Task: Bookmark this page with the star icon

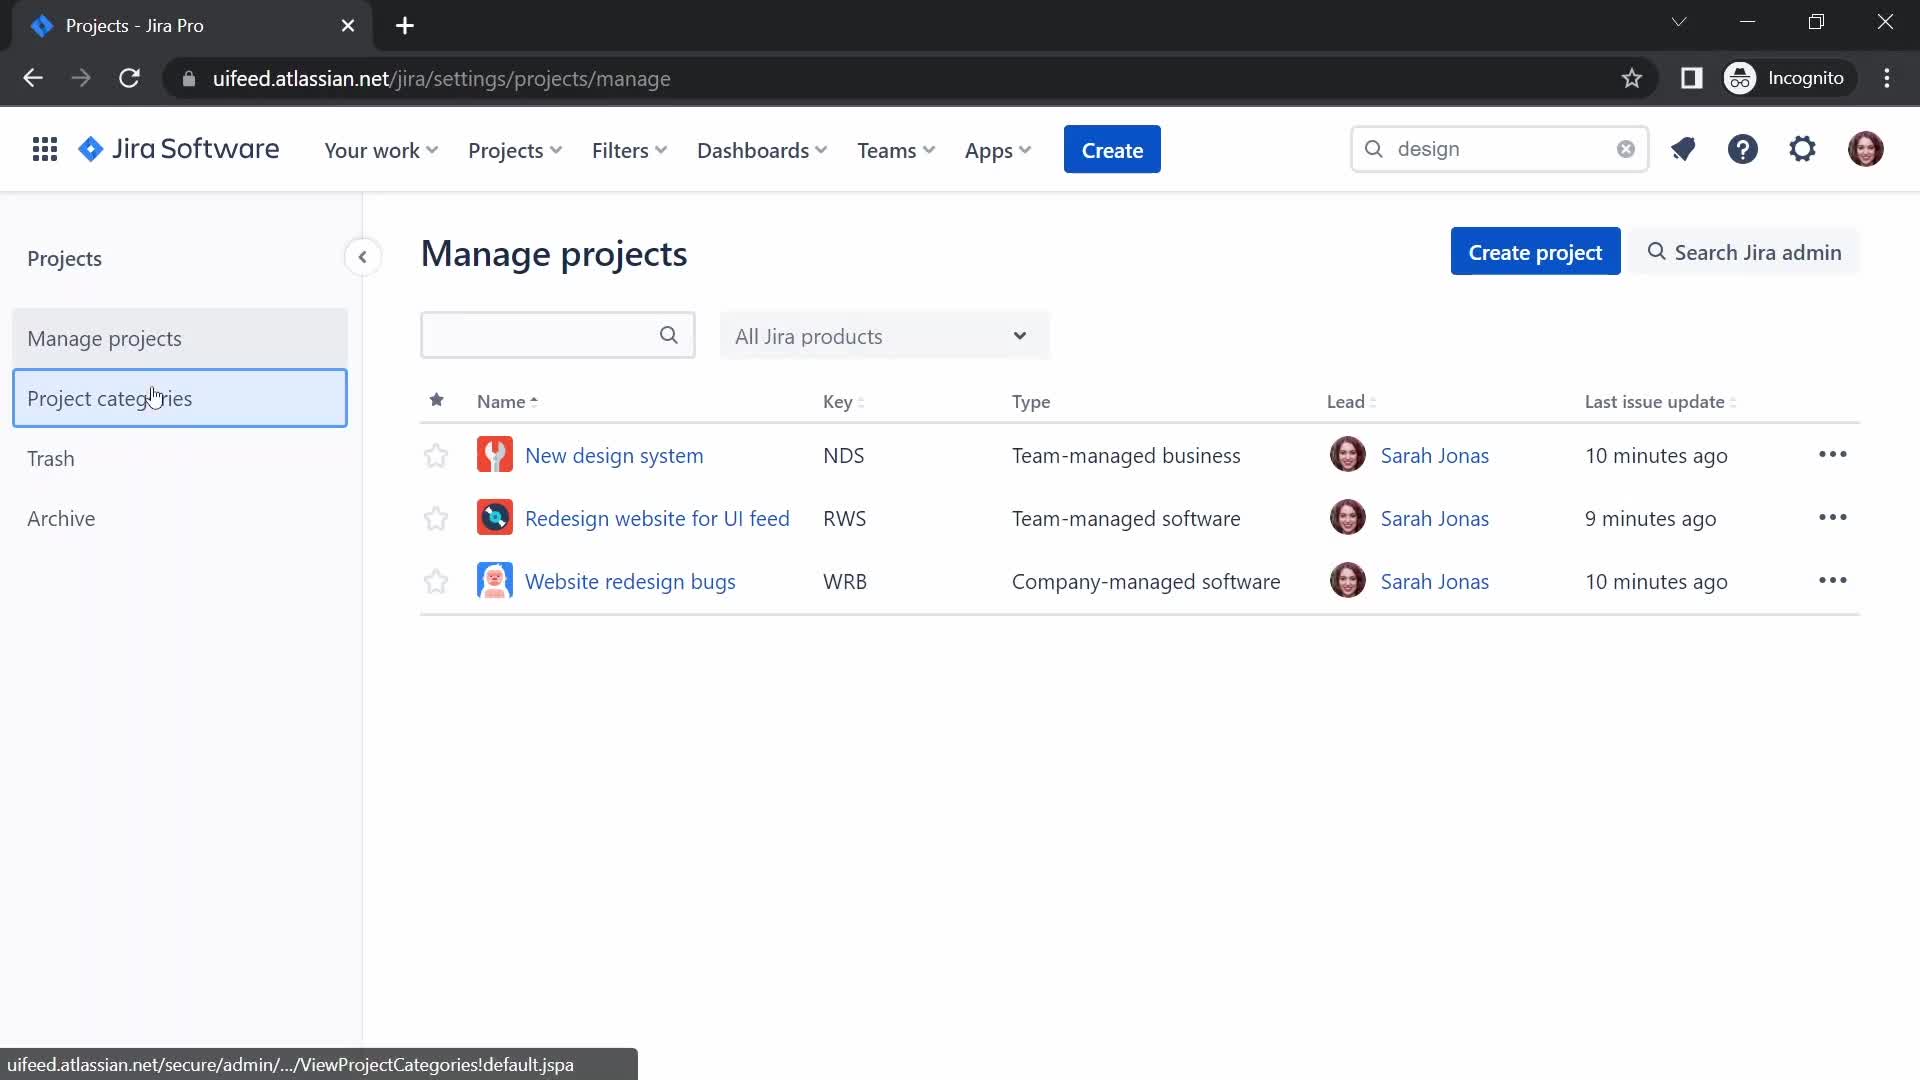Action: (1632, 78)
